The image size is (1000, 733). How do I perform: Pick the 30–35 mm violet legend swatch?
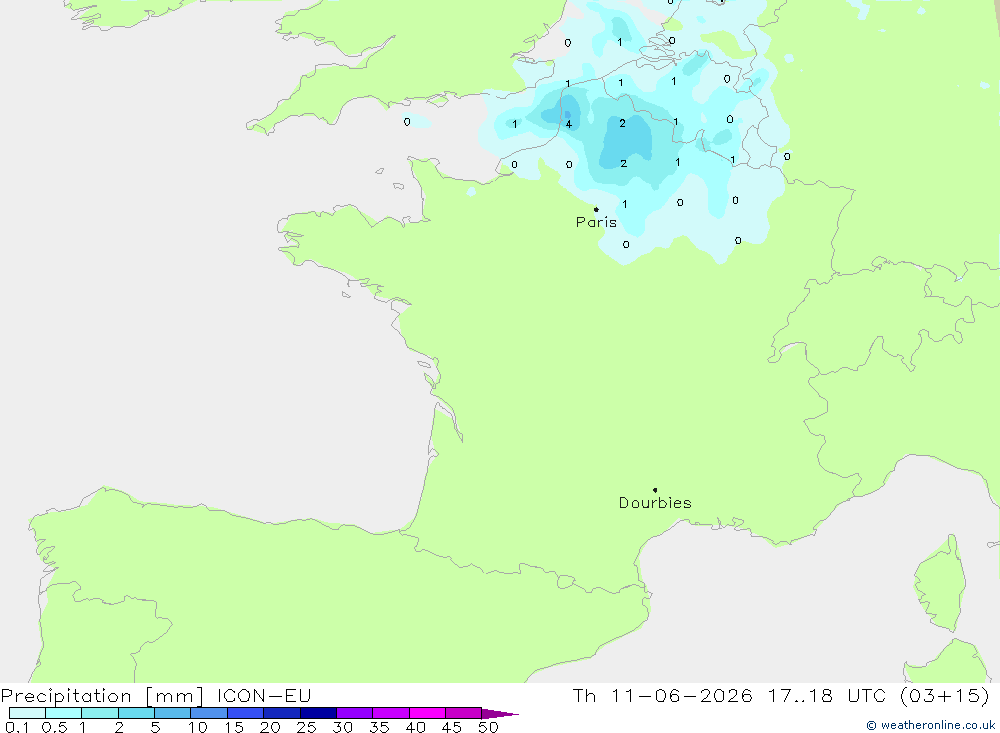coord(355,713)
